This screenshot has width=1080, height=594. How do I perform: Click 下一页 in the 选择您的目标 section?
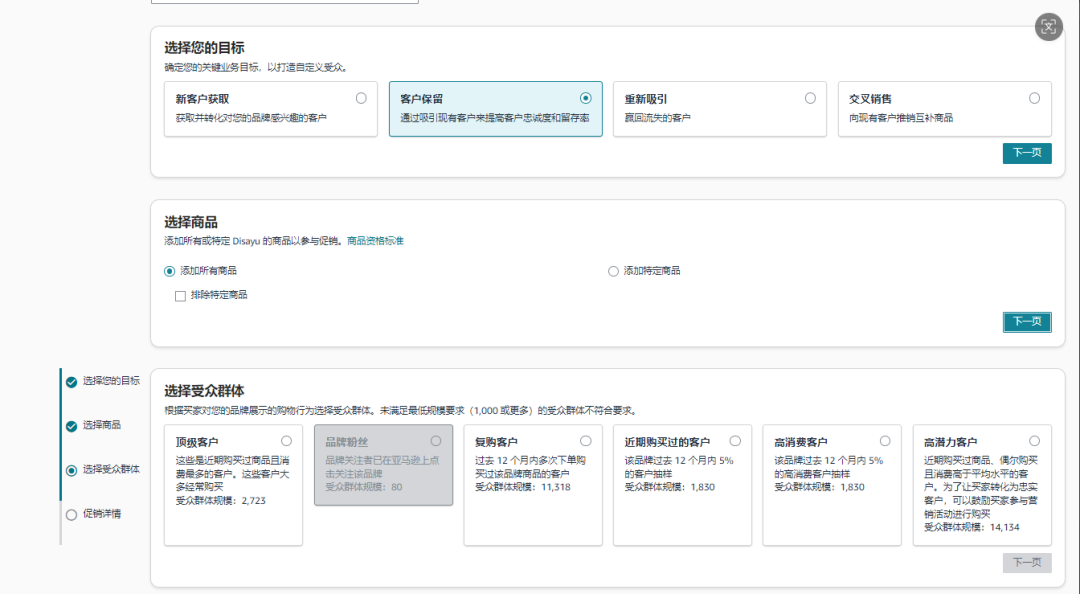tap(1027, 153)
